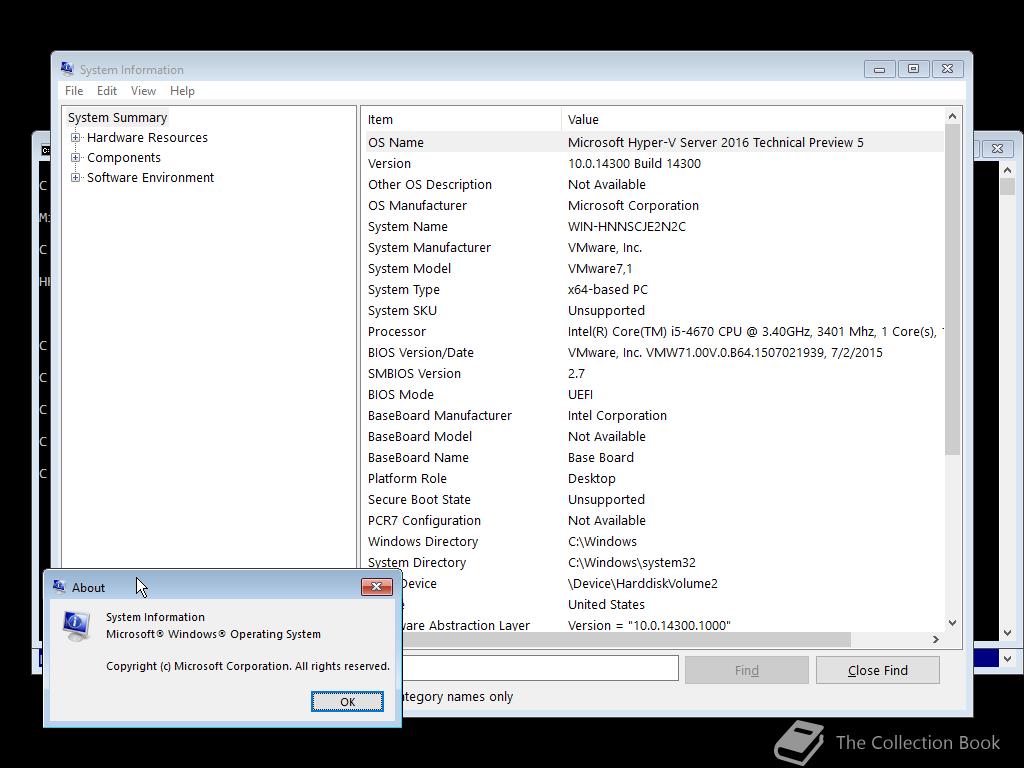The height and width of the screenshot is (768, 1024).
Task: Select the Processor row
Action: 653,331
